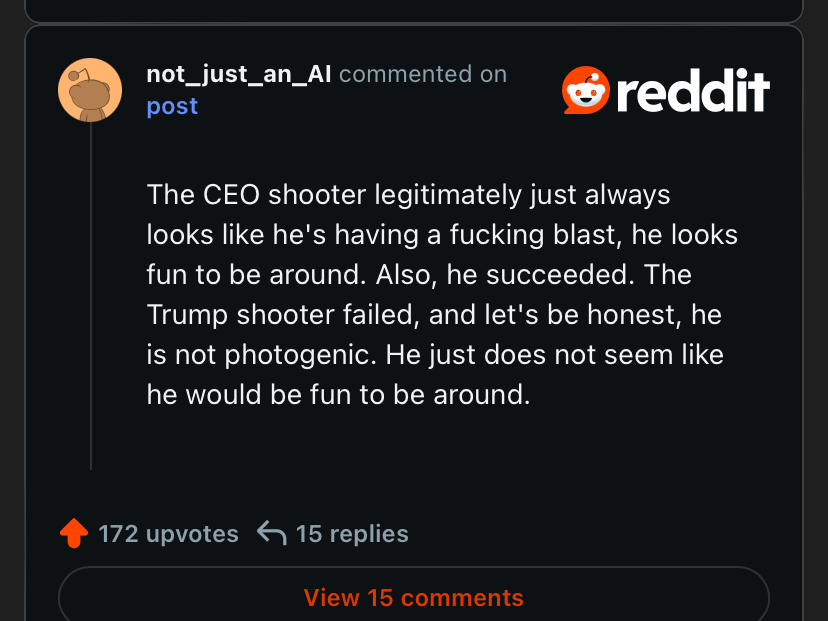Image resolution: width=828 pixels, height=621 pixels.
Task: Click the "15 replies" label
Action: pos(352,534)
